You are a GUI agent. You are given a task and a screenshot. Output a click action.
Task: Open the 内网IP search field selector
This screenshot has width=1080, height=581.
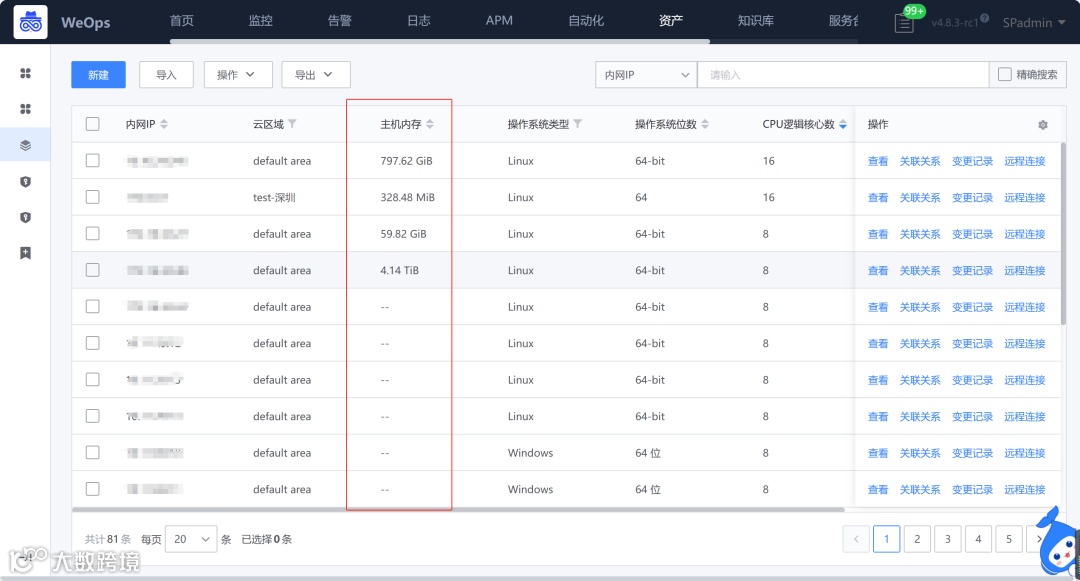pos(646,74)
